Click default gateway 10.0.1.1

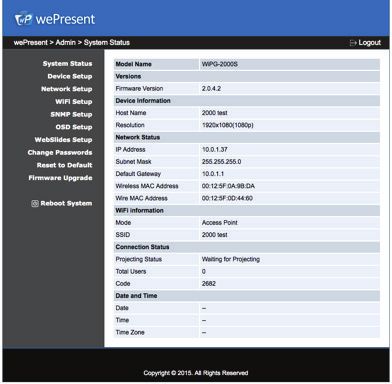click(x=213, y=174)
